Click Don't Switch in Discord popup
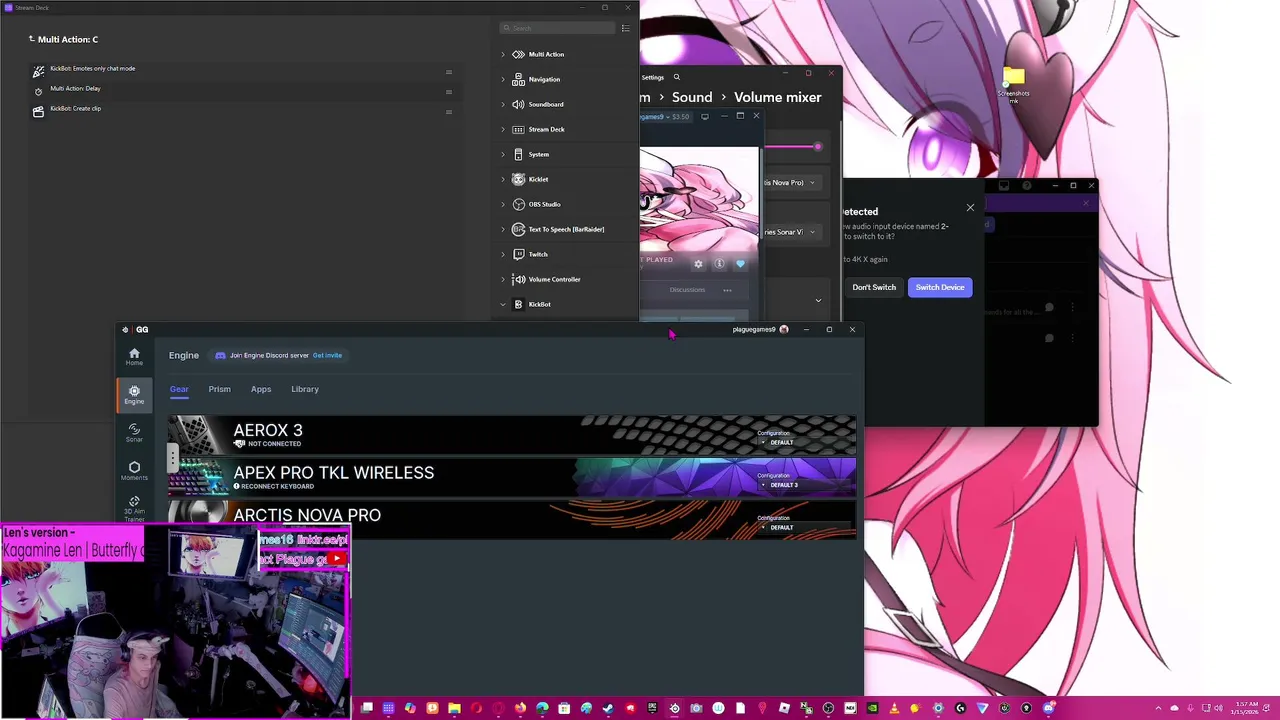 coord(874,287)
